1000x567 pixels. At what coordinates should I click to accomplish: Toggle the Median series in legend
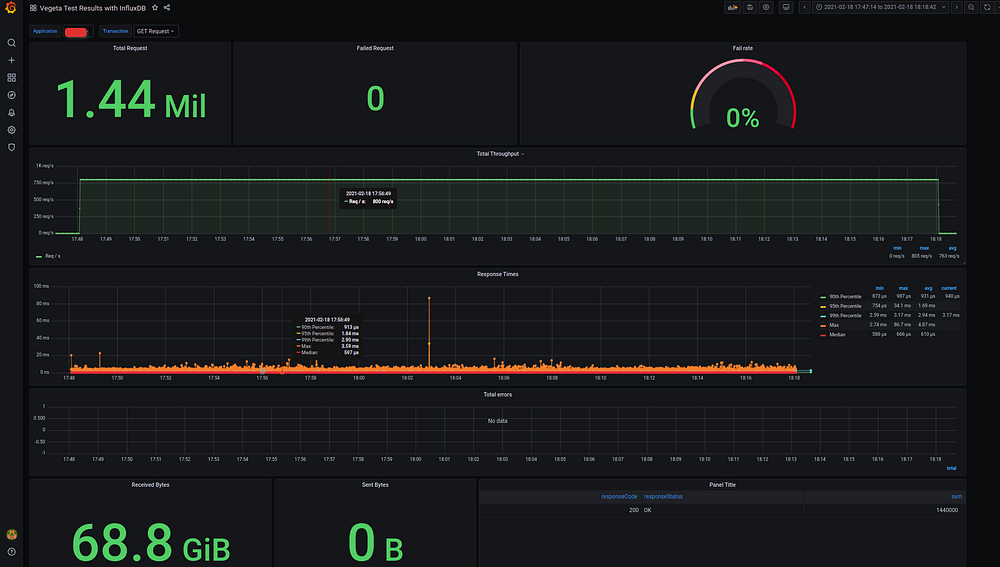pos(837,335)
